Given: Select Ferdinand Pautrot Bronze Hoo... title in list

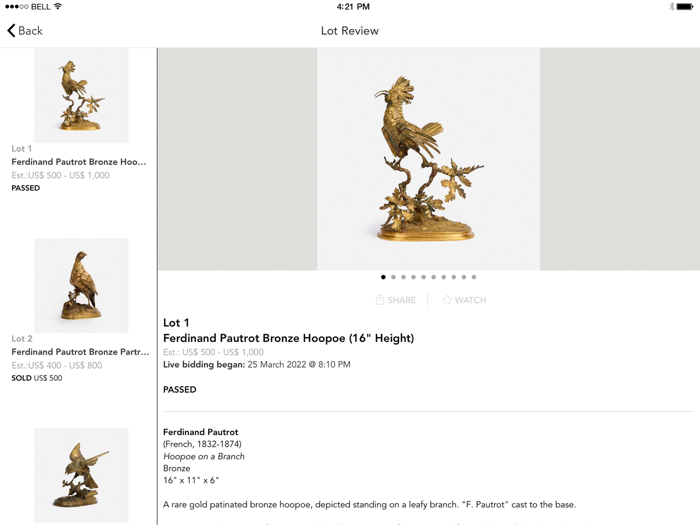Looking at the screenshot, I should click(x=79, y=162).
